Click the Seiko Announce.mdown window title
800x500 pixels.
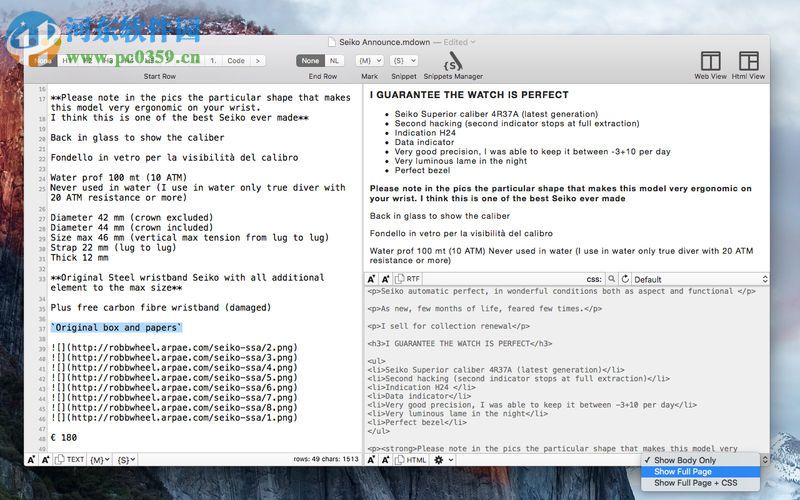click(x=385, y=42)
